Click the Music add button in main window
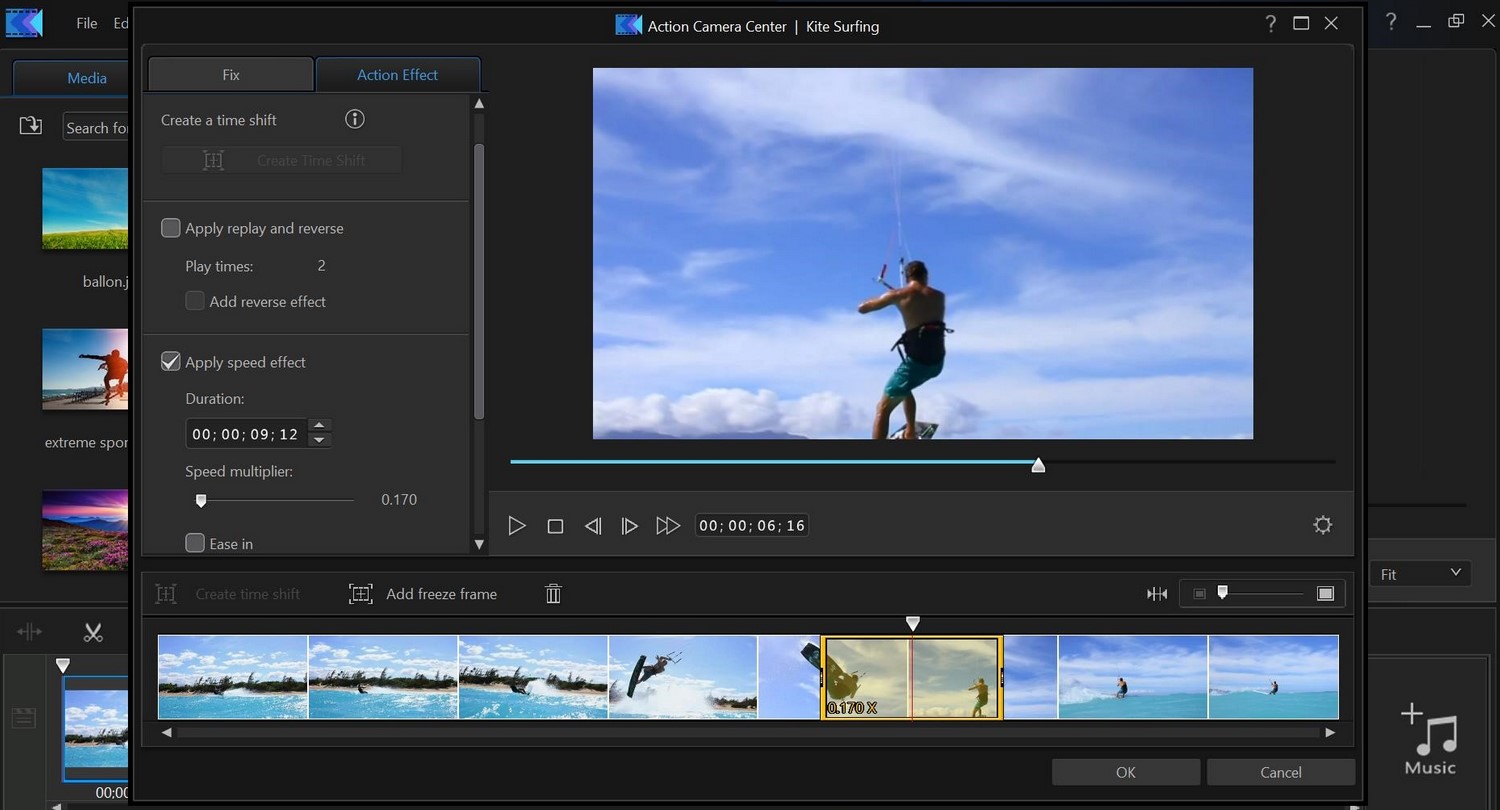Image resolution: width=1500 pixels, height=810 pixels. coord(1430,740)
